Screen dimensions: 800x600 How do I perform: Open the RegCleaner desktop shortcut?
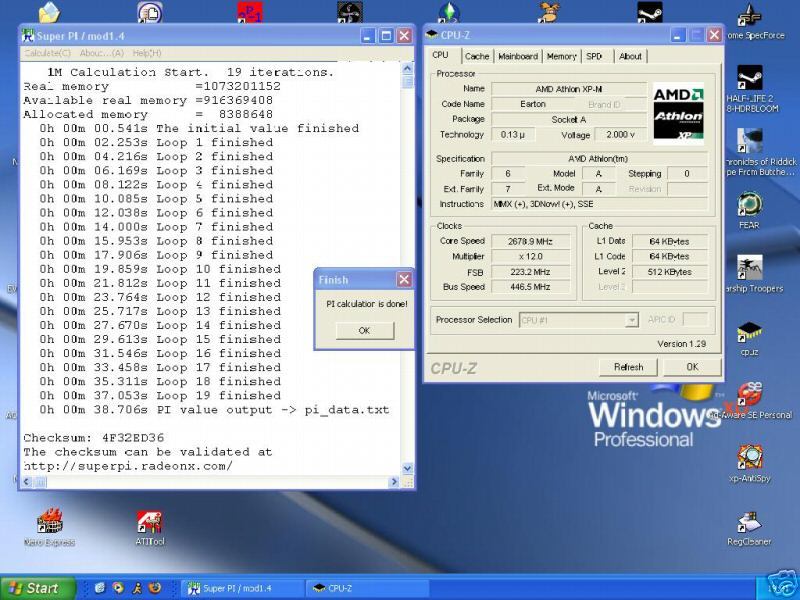749,529
